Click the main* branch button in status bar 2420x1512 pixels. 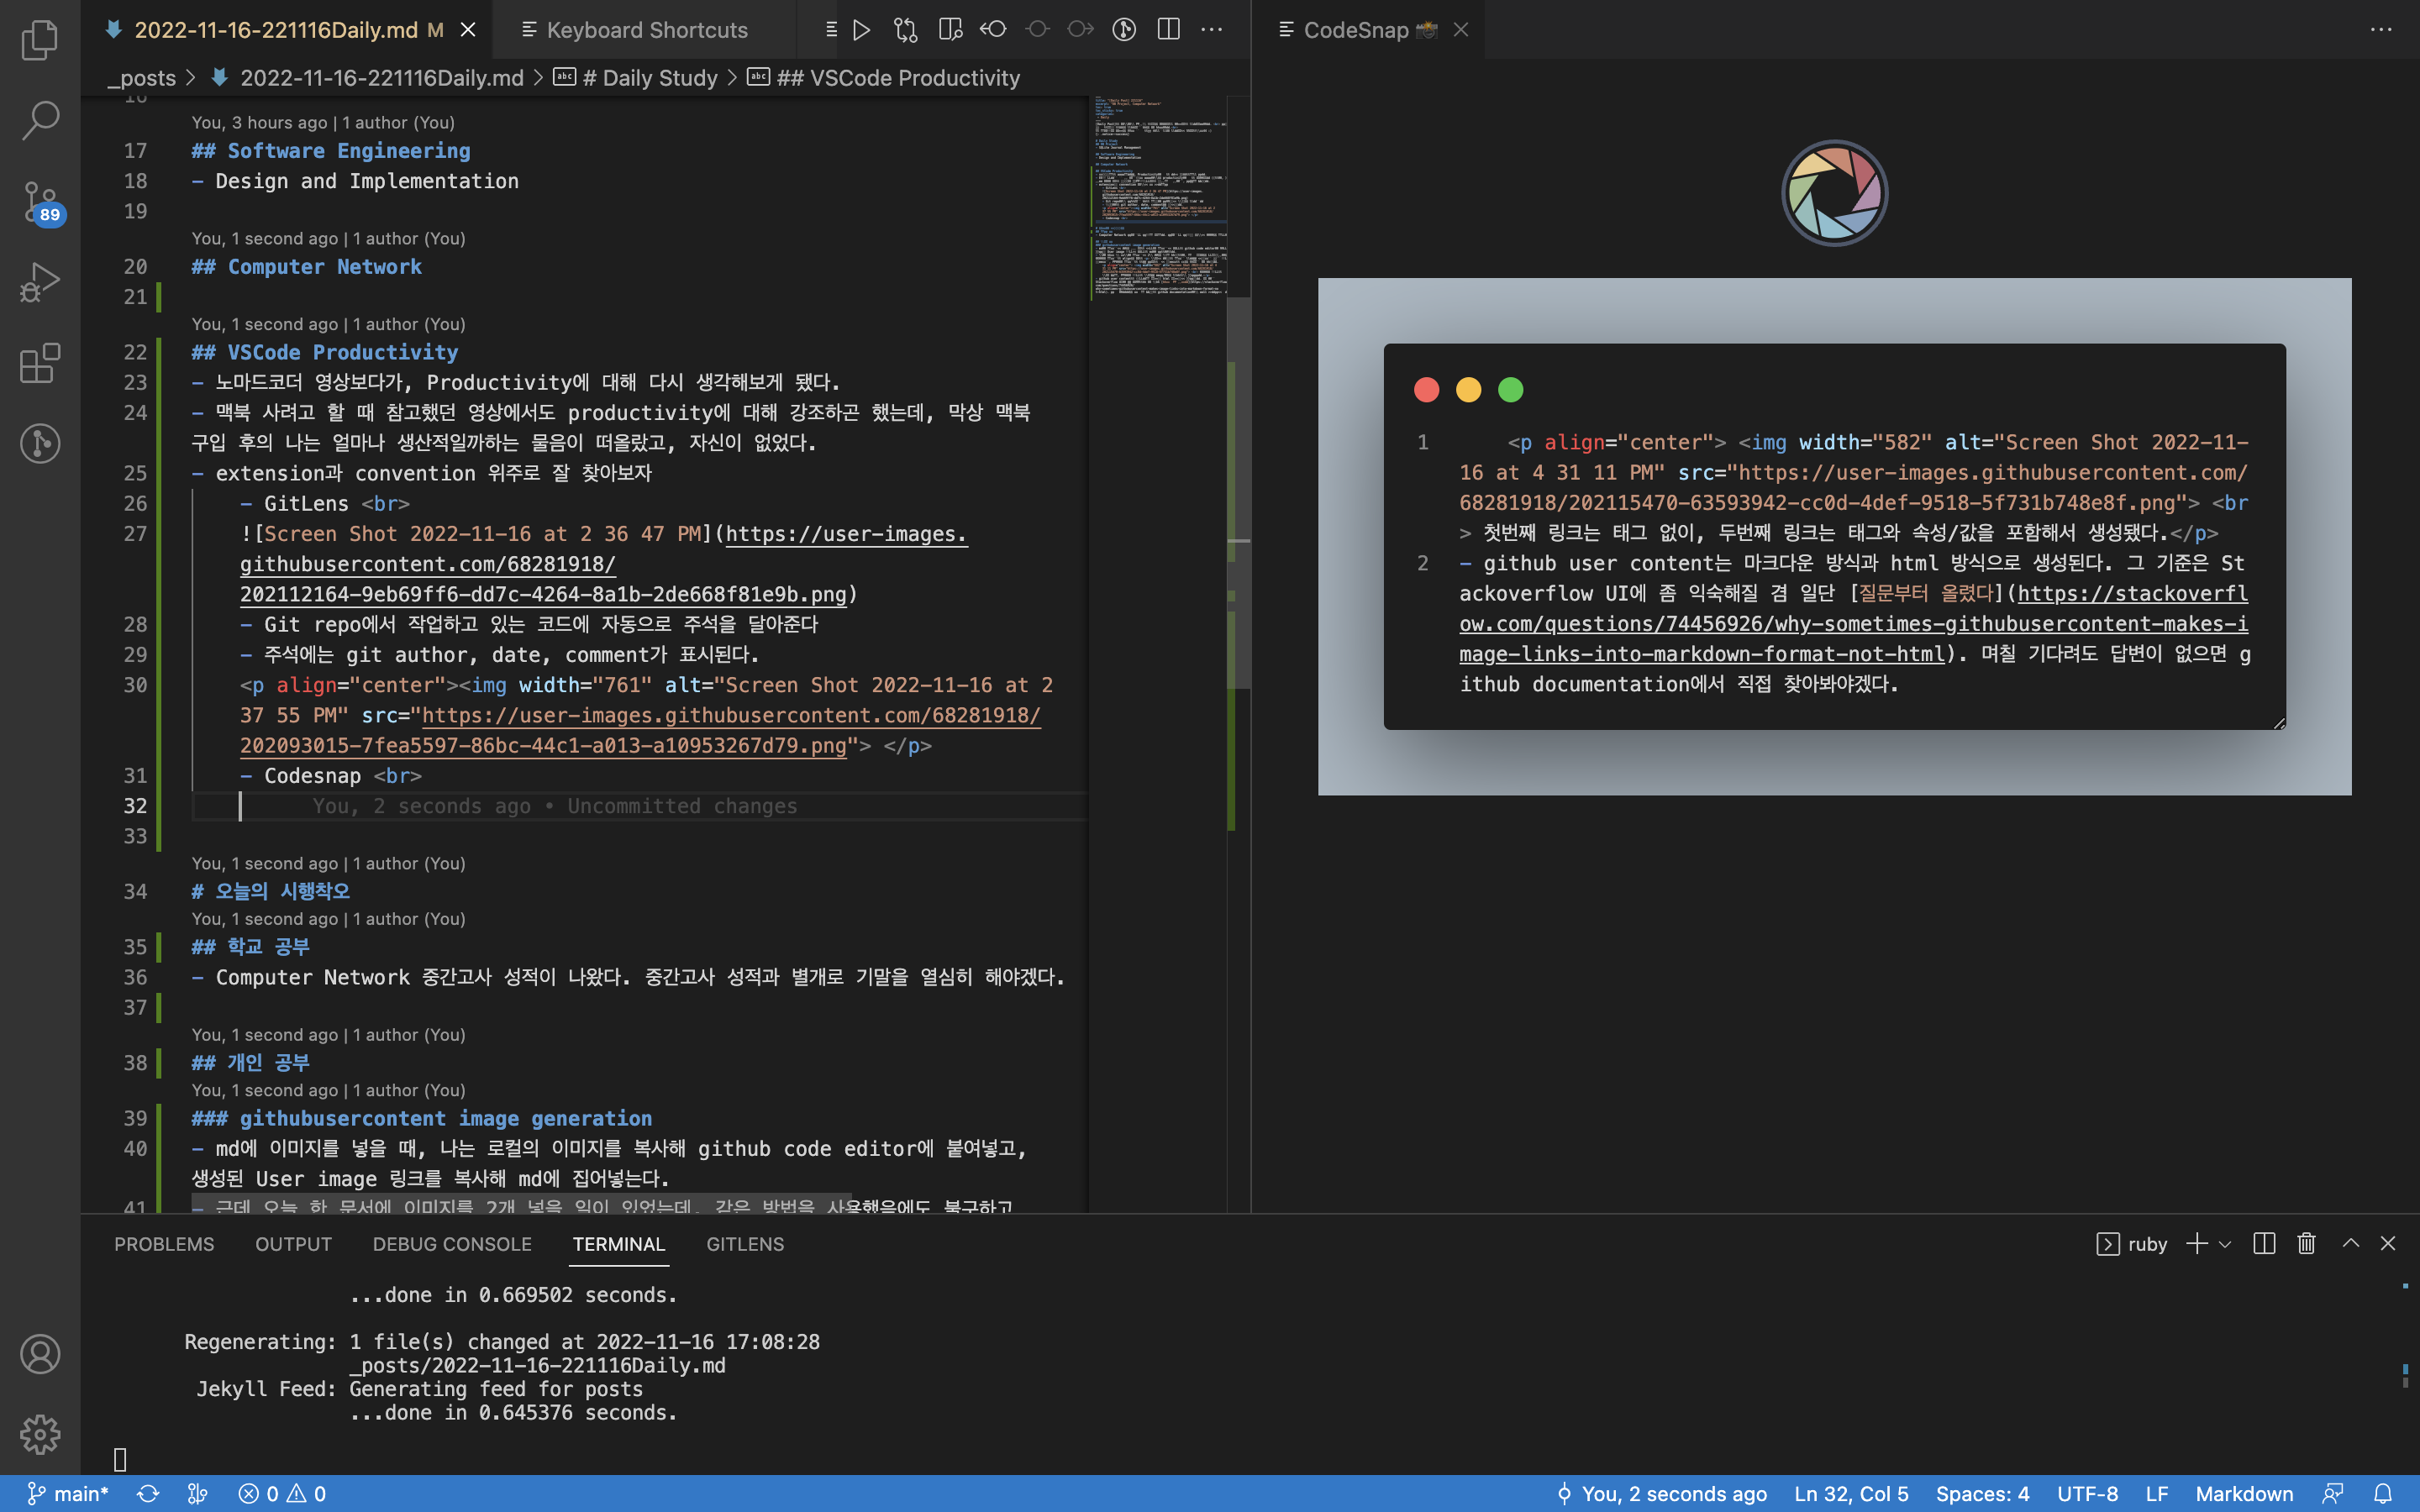tap(68, 1493)
